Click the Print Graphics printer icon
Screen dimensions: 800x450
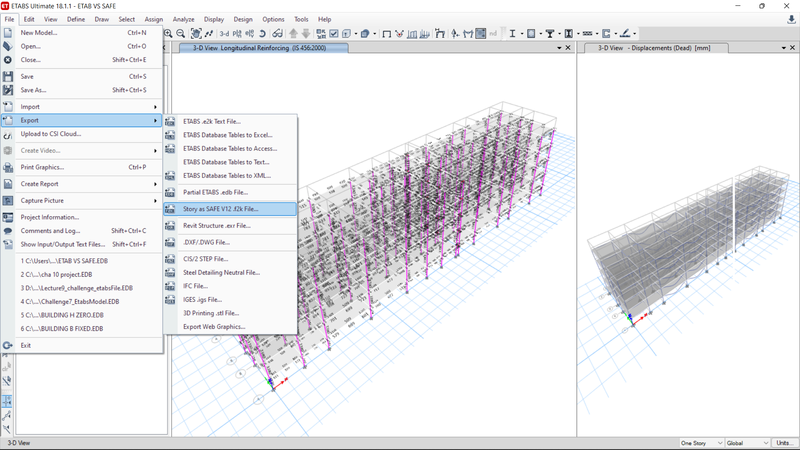(8, 167)
